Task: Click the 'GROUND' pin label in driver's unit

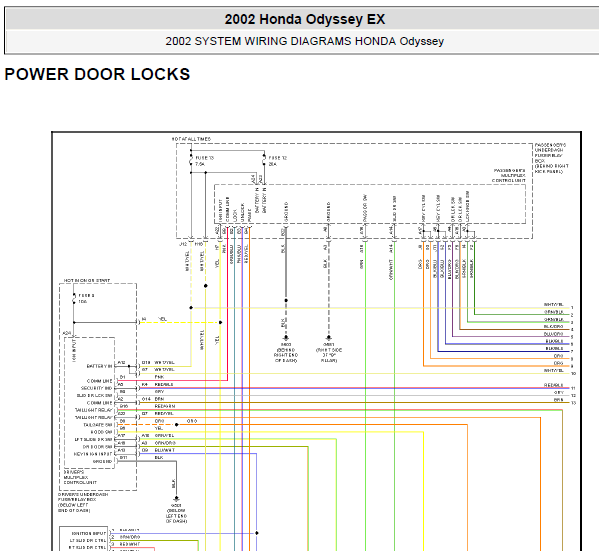Action: (102, 462)
